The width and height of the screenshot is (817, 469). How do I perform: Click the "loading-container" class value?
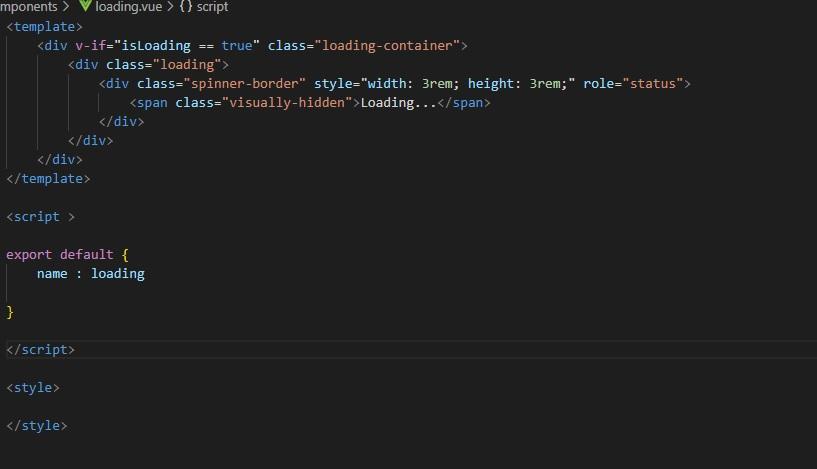pyautogui.click(x=387, y=46)
